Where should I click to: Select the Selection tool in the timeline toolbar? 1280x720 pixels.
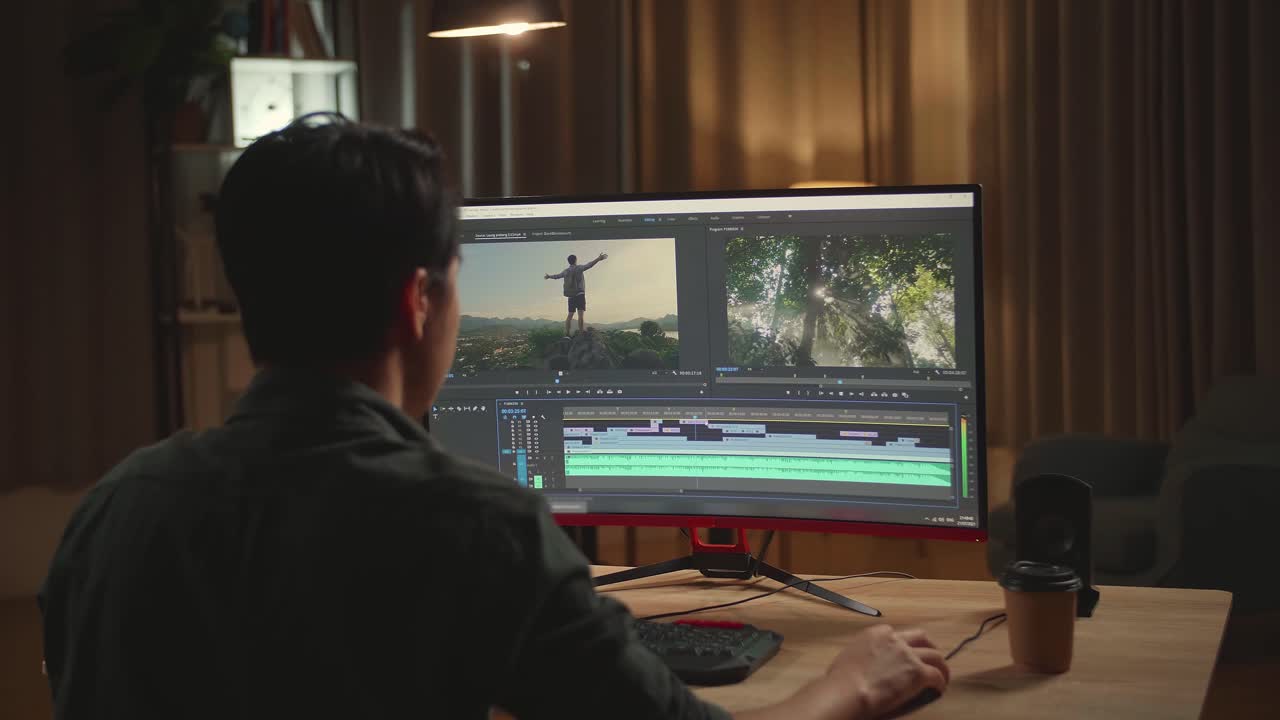[435, 409]
